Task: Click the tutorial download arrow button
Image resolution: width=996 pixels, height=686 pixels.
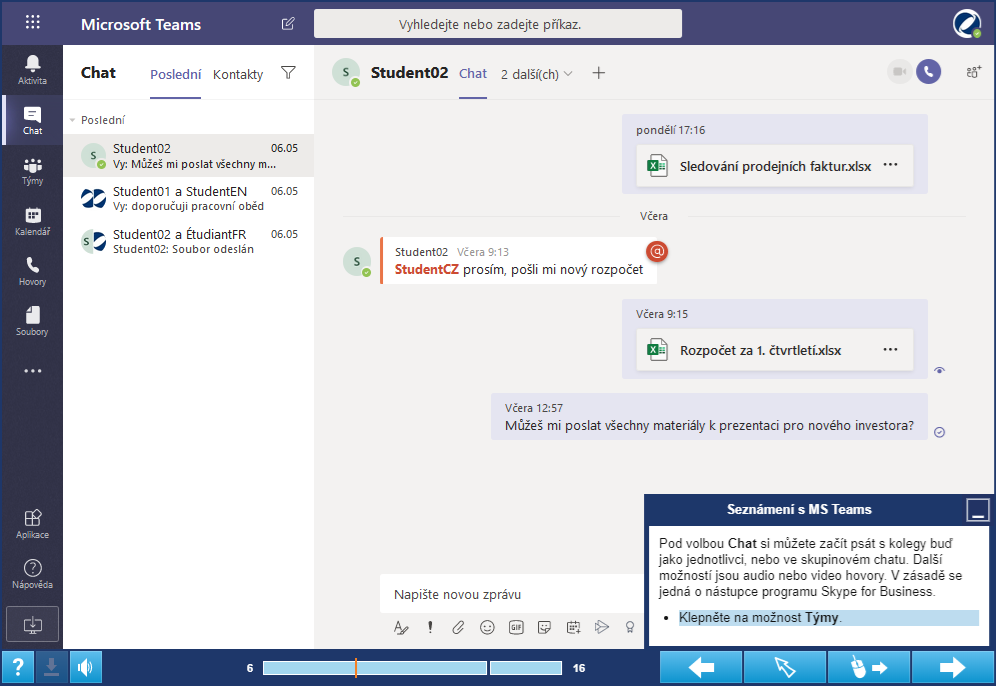Action: (51, 667)
